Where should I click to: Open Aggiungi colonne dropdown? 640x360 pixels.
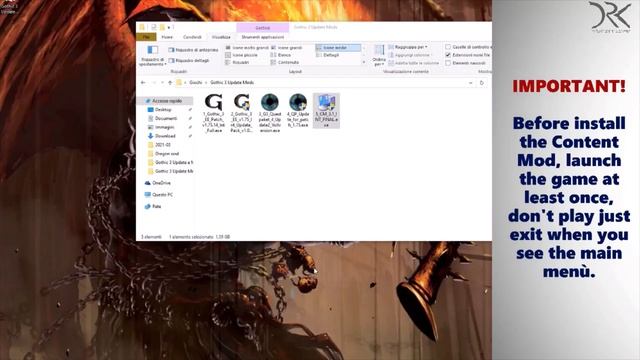point(409,55)
